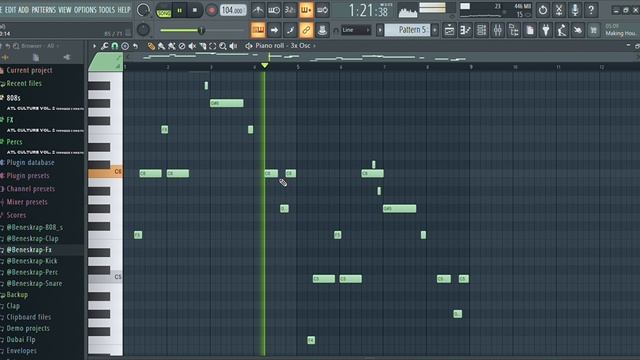The width and height of the screenshot is (640, 360).
Task: Select the Paint brush tool in piano roll
Action: click(162, 46)
